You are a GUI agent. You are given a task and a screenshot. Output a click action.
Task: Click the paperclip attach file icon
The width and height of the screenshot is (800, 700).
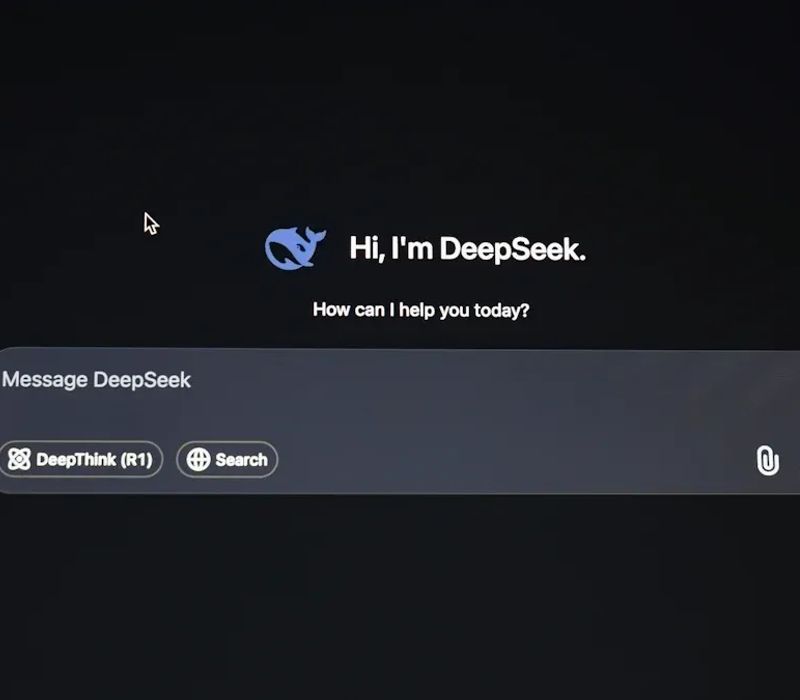tap(767, 461)
